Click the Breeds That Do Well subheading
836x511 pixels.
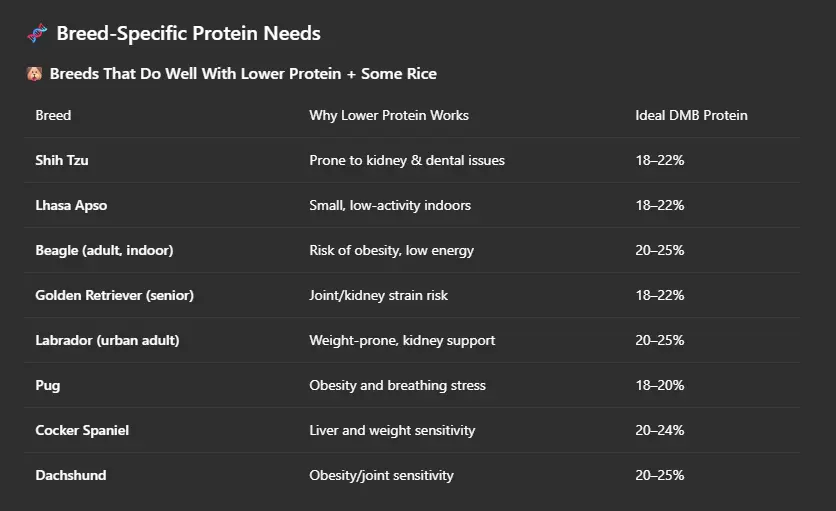coord(243,74)
